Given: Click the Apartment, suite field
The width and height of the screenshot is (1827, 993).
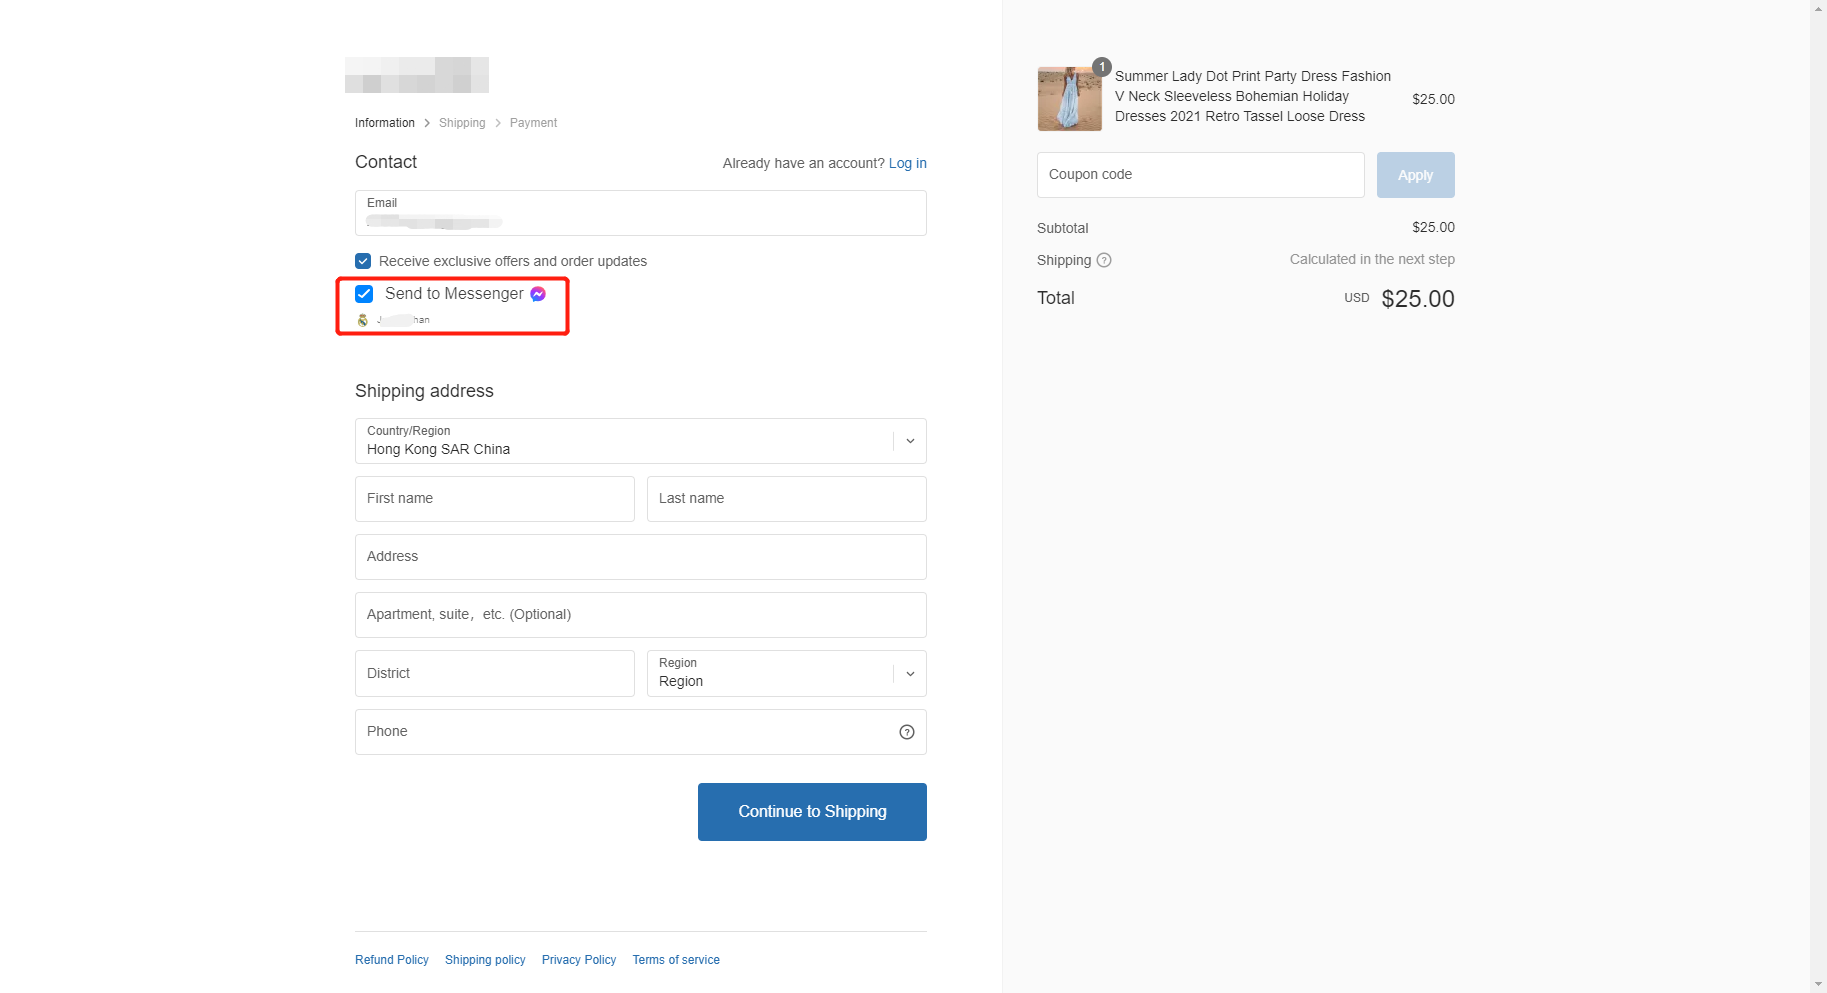Looking at the screenshot, I should (641, 615).
